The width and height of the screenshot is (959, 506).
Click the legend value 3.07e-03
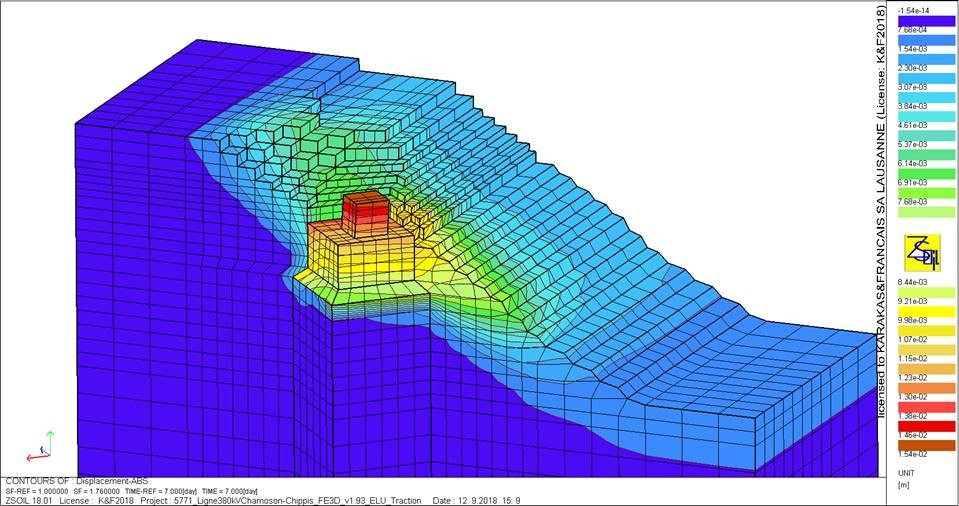913,87
